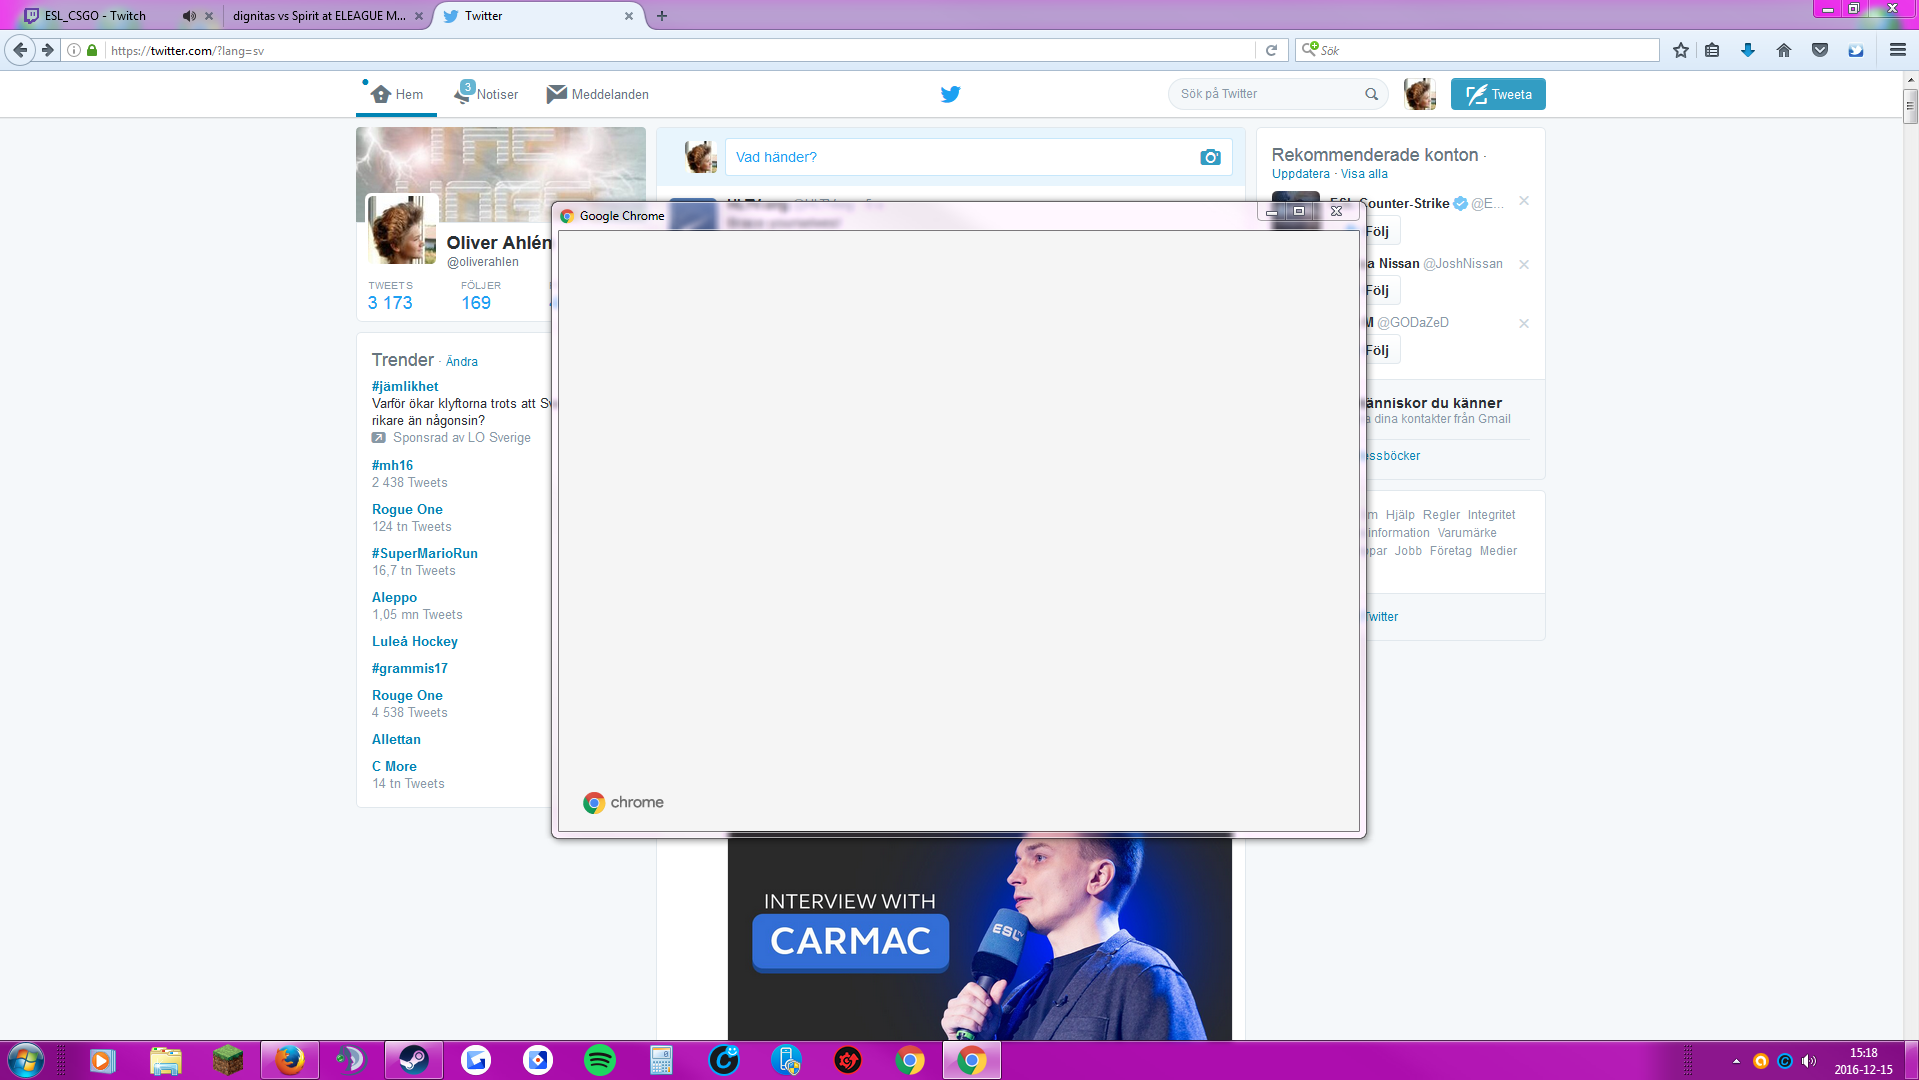Viewport: 1919px width, 1080px height.
Task: Open Jobb footer link
Action: point(1408,551)
